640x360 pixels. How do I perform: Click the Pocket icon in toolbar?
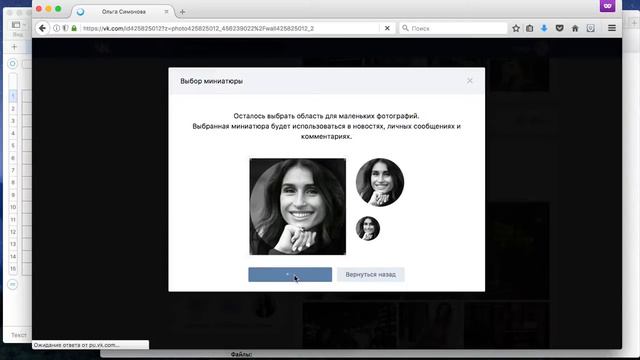[x=560, y=28]
